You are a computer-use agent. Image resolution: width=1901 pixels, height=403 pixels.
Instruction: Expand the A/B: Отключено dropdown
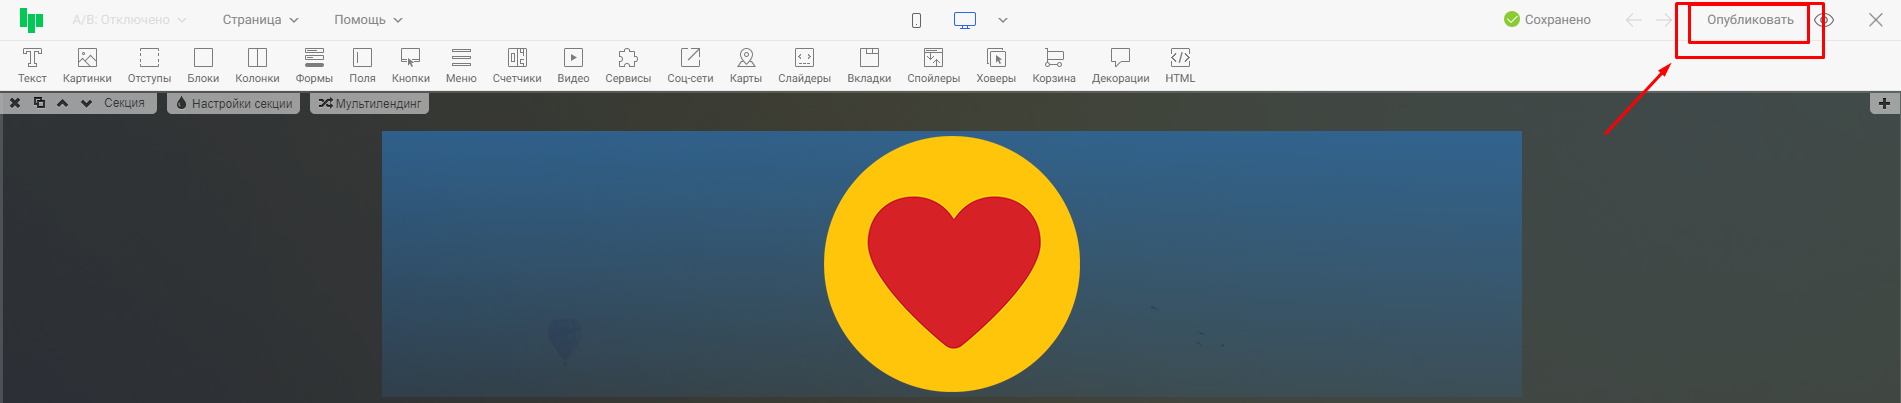[x=129, y=20]
